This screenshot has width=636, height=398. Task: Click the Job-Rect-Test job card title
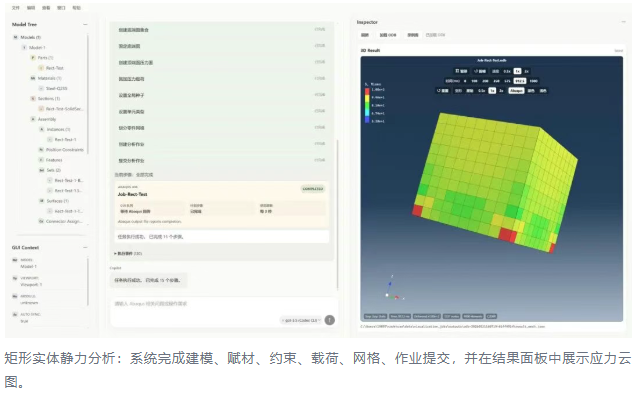click(x=133, y=194)
